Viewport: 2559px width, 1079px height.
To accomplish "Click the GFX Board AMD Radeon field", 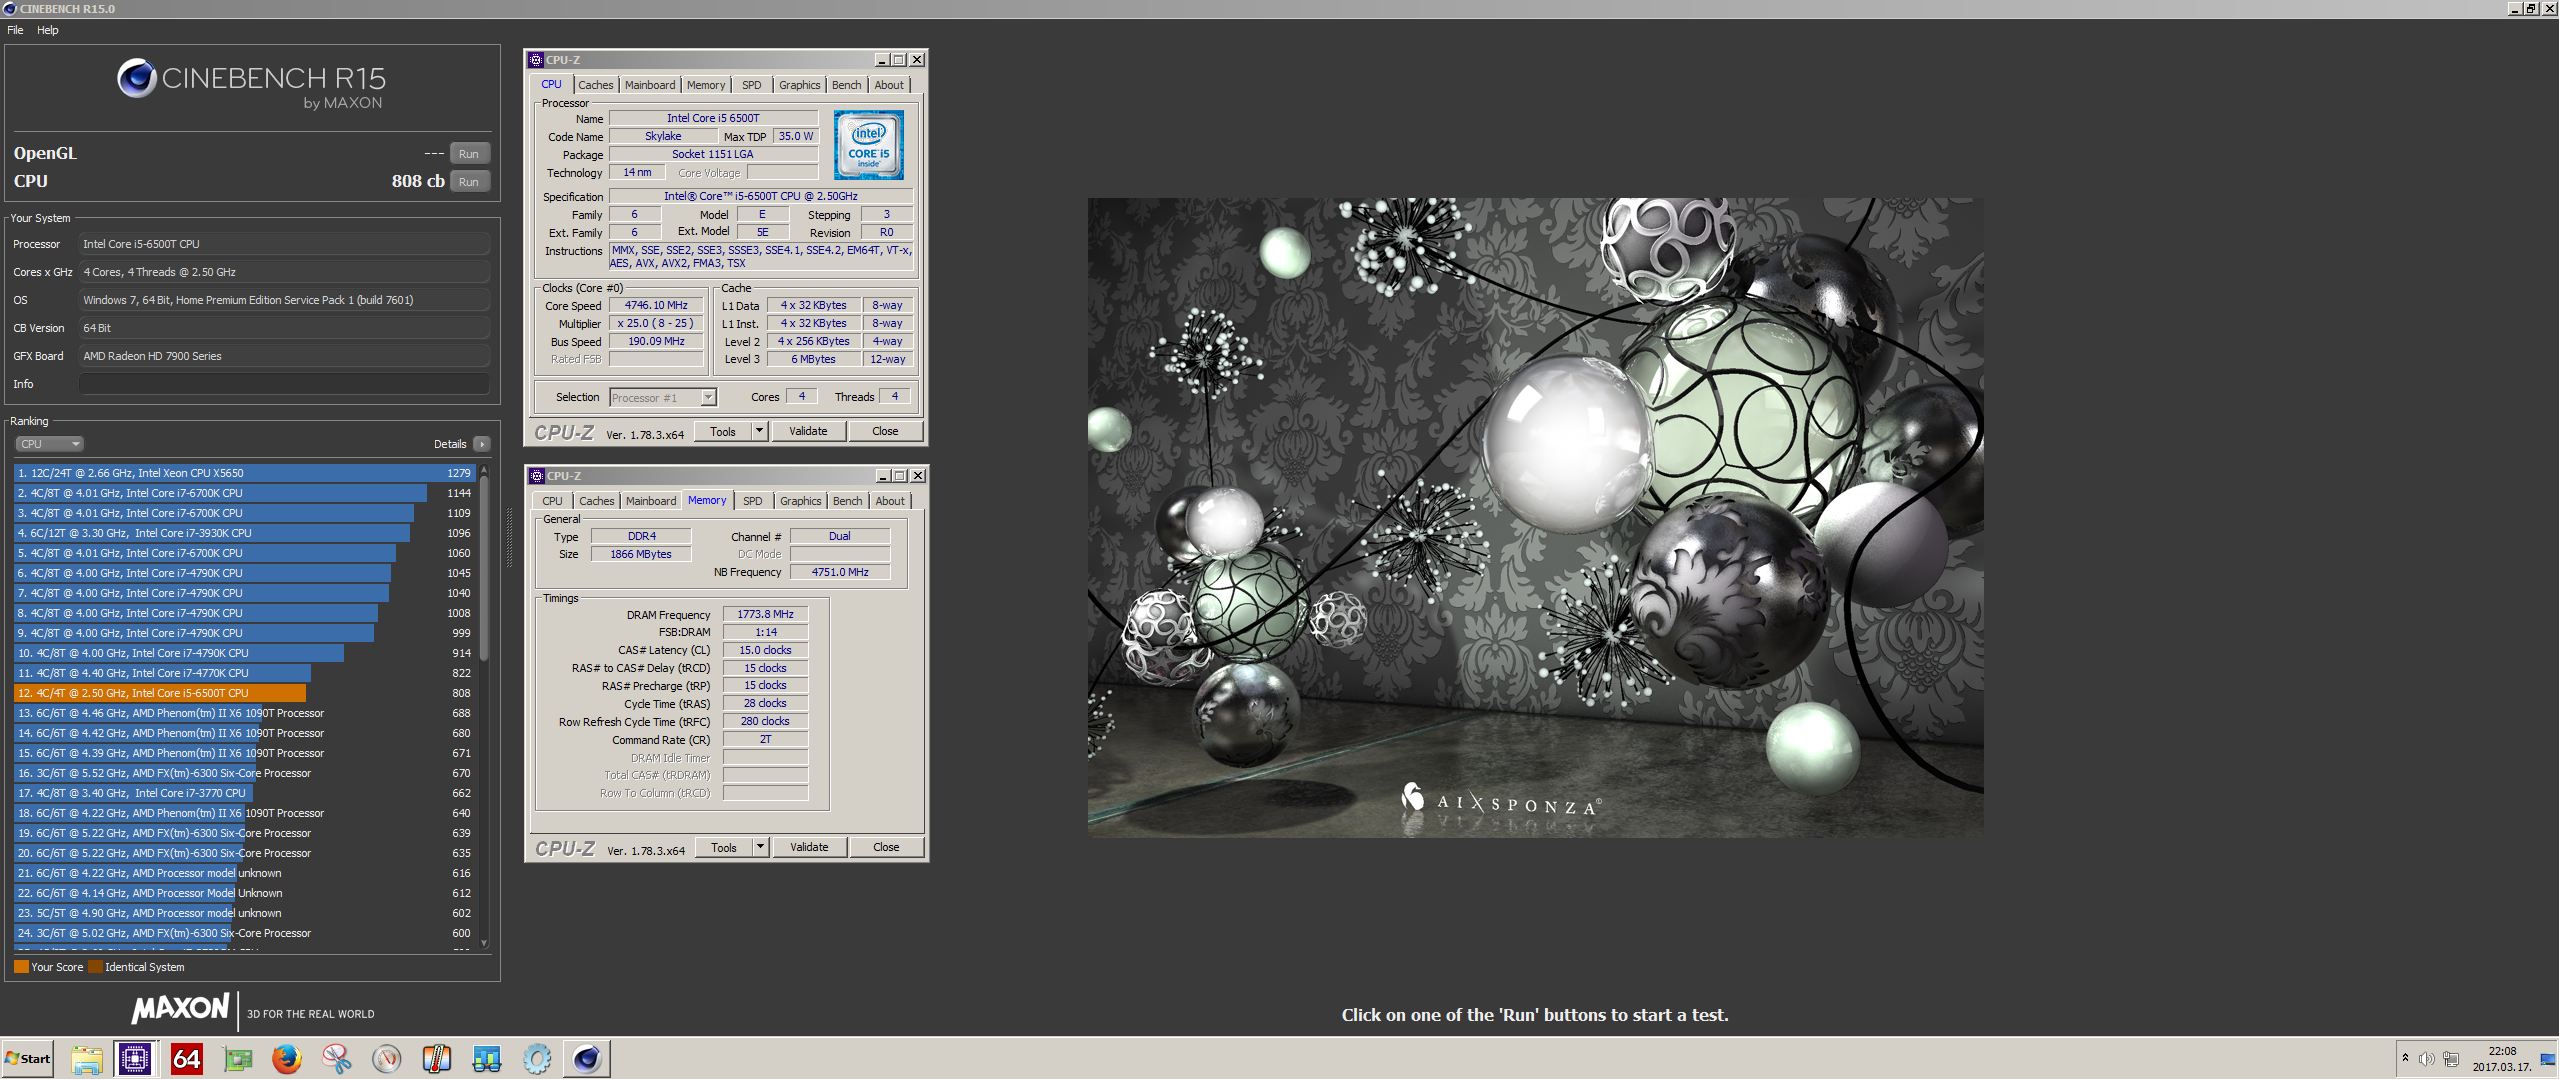I will (284, 356).
